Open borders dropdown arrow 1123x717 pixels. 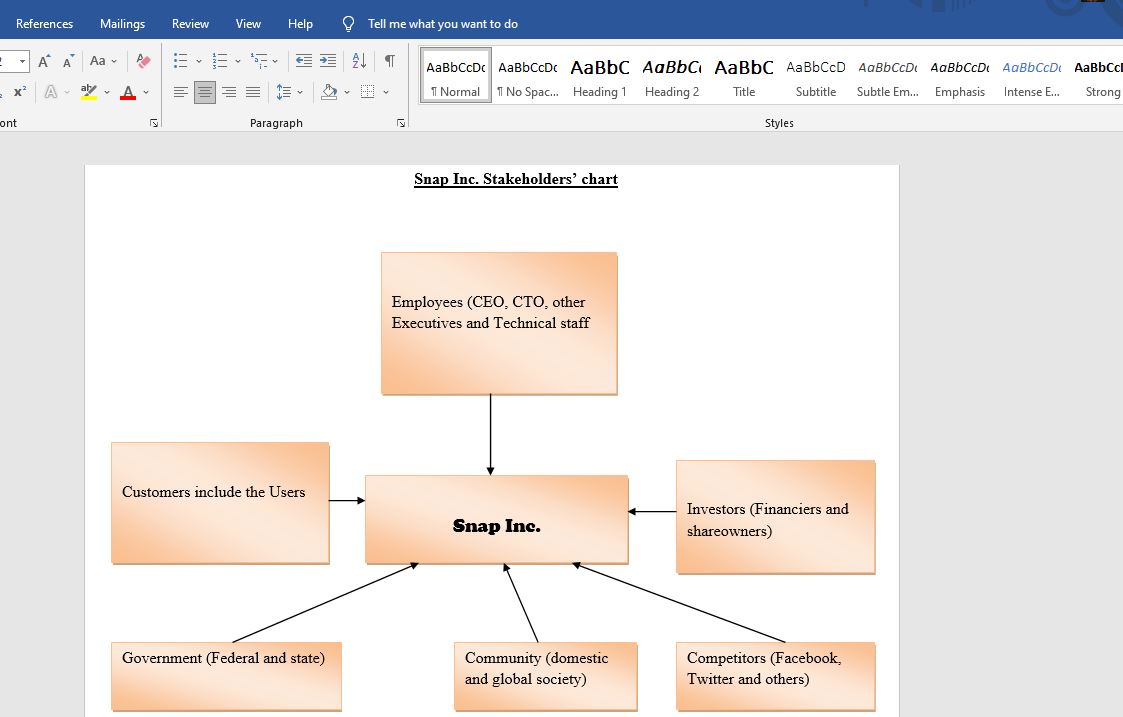point(385,92)
